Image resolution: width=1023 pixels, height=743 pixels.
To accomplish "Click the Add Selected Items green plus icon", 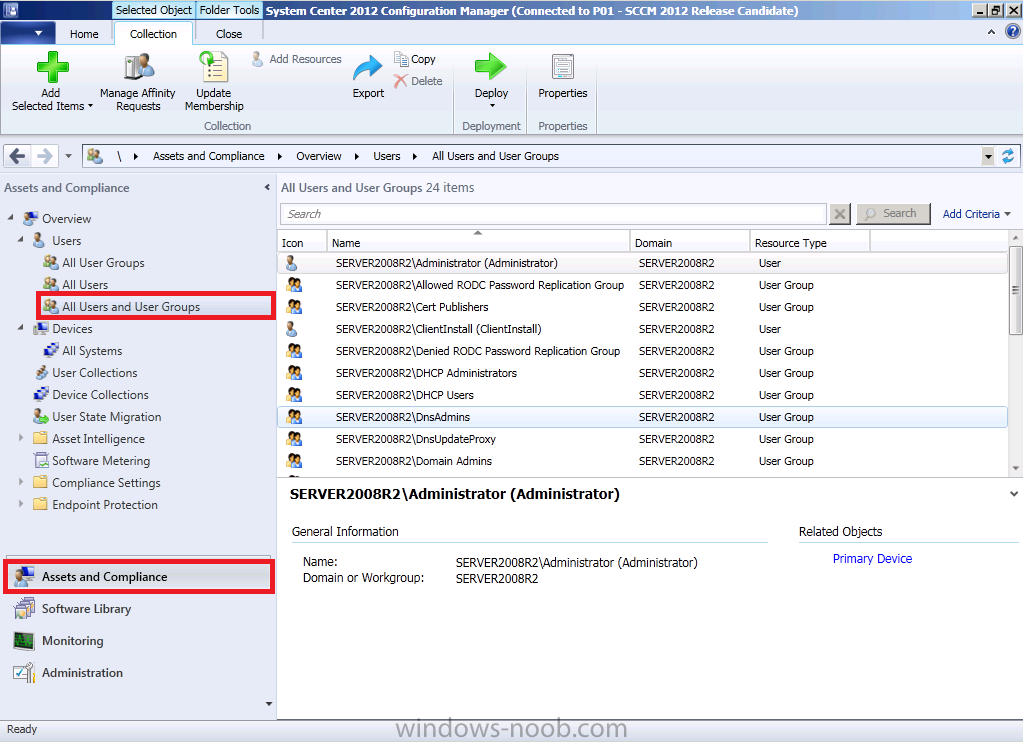I will pyautogui.click(x=52, y=67).
